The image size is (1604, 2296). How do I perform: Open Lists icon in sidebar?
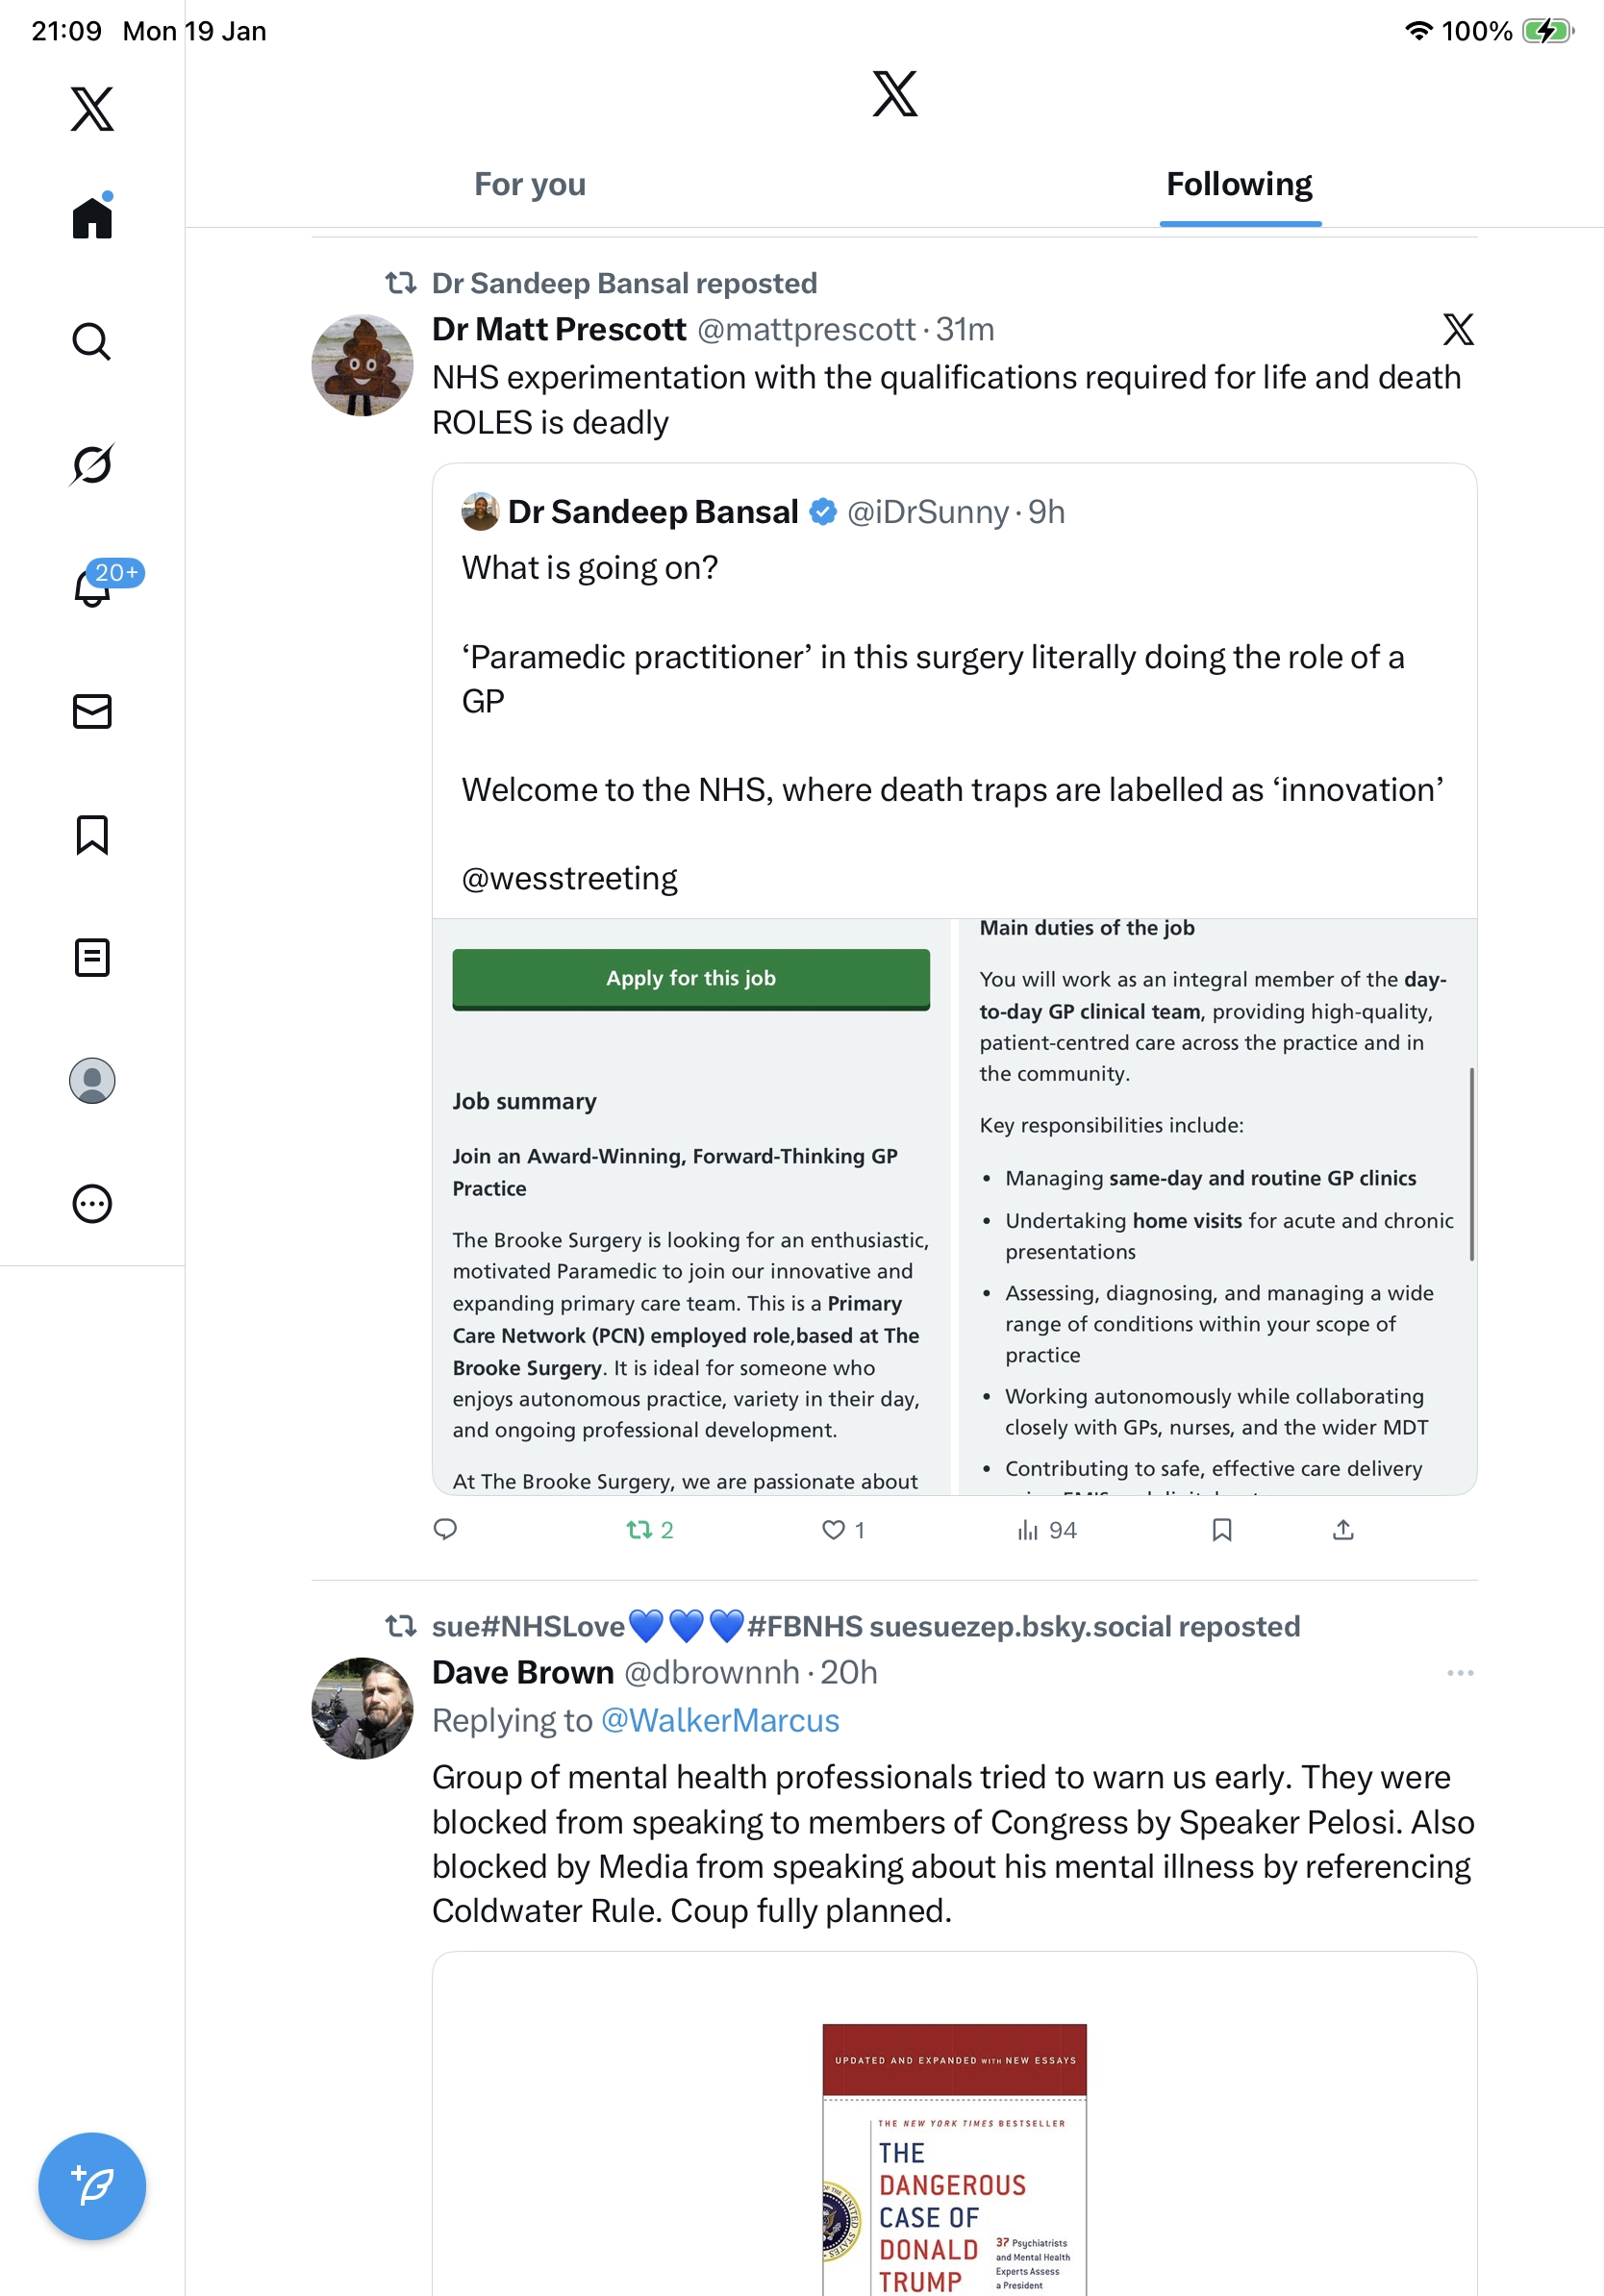coord(91,957)
